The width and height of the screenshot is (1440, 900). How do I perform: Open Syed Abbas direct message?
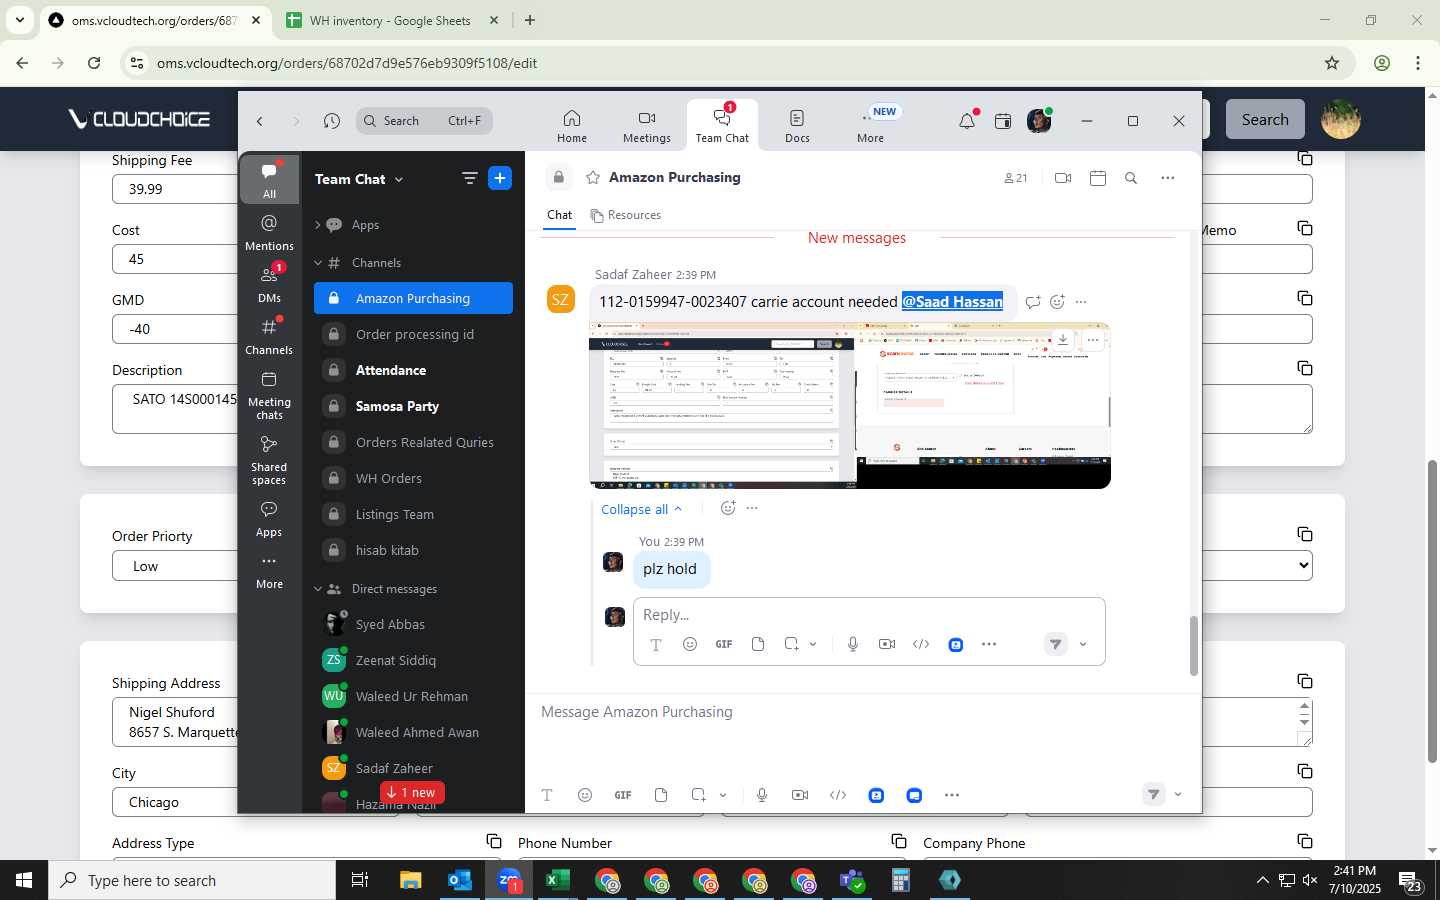coord(413,624)
